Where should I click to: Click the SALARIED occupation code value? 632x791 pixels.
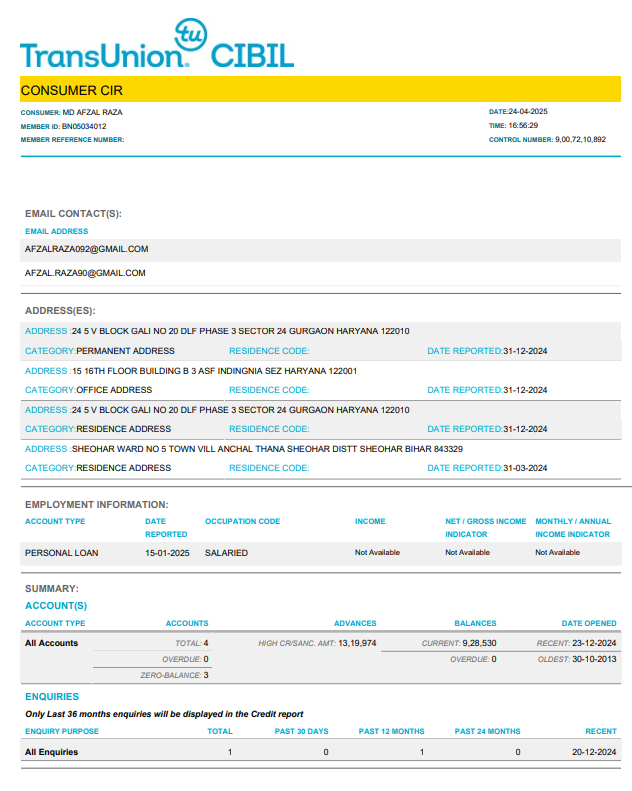pos(226,553)
